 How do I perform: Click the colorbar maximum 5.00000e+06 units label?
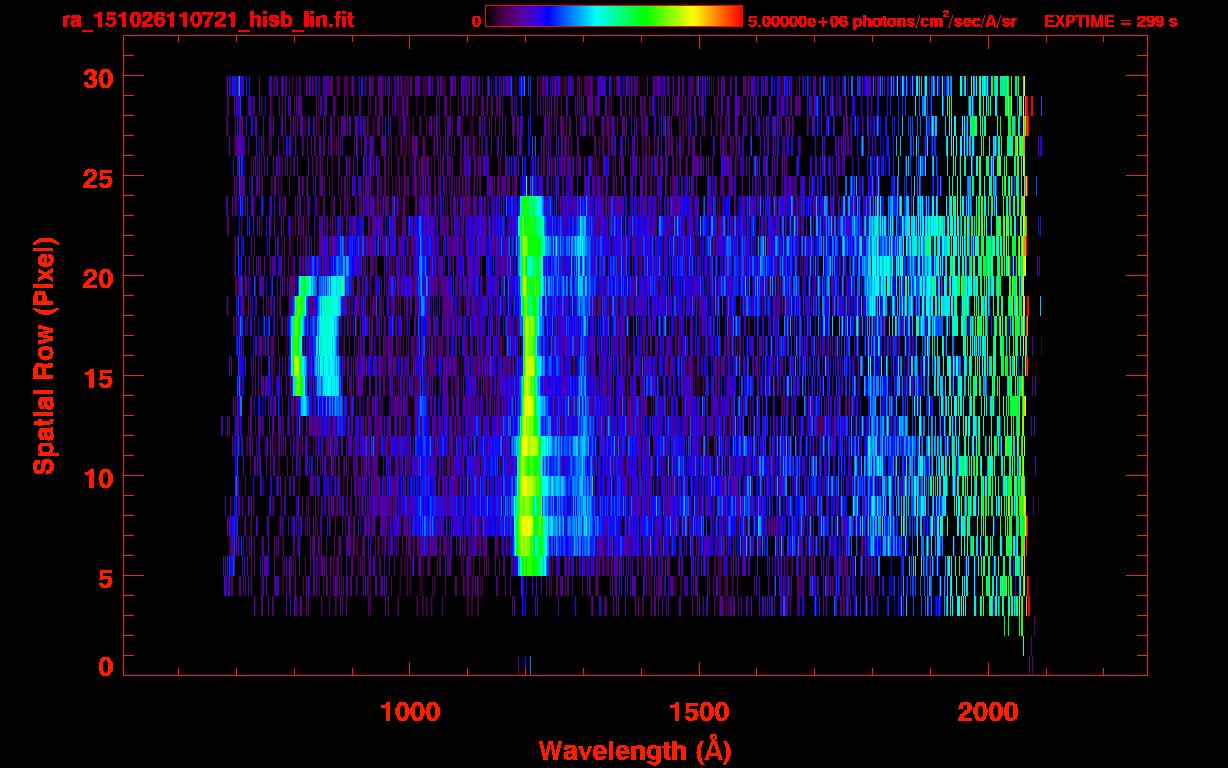click(x=882, y=20)
